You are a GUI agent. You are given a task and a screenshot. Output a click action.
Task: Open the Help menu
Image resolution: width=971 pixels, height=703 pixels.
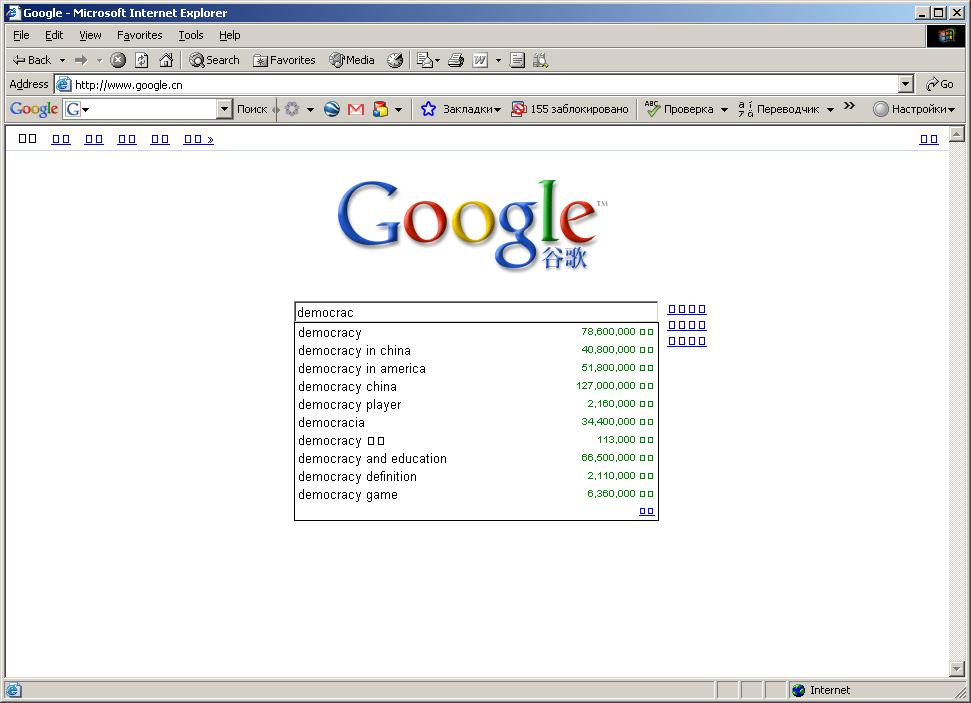(229, 35)
